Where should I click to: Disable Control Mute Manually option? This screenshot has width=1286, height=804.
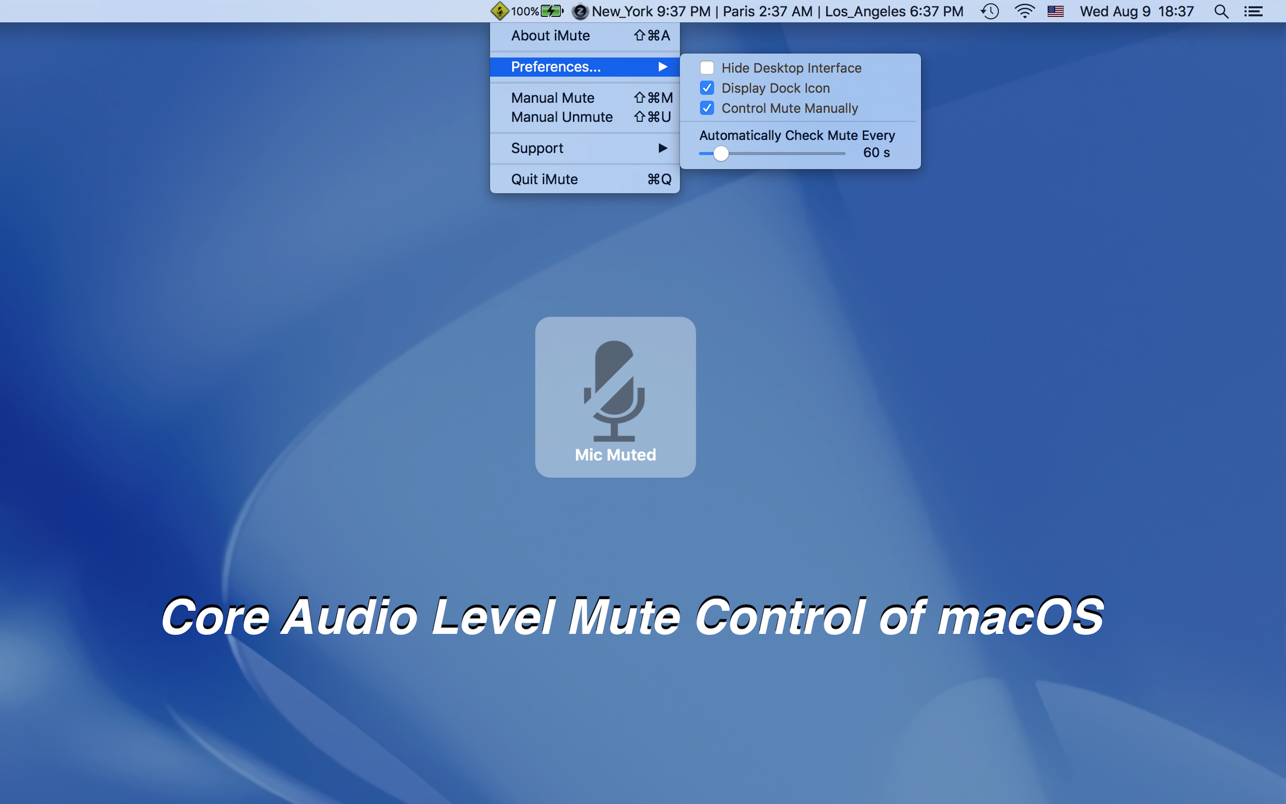coord(707,108)
